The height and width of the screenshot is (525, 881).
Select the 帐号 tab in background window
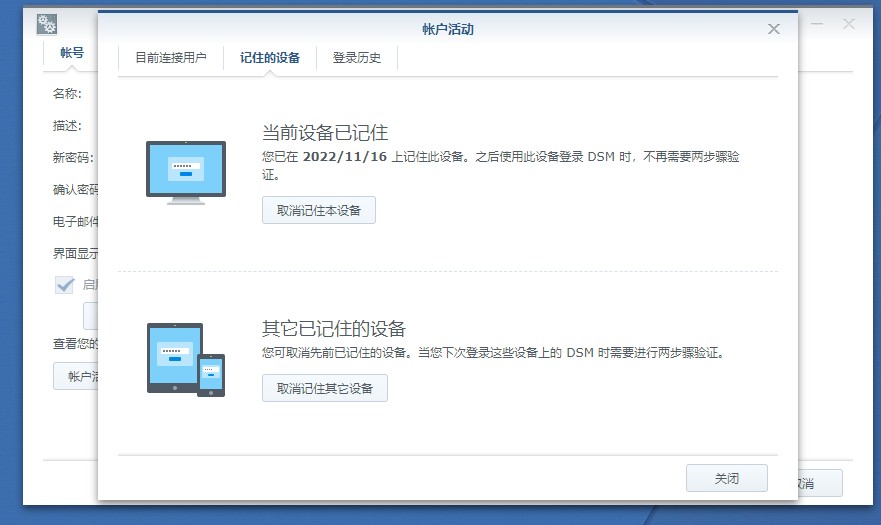click(x=72, y=53)
